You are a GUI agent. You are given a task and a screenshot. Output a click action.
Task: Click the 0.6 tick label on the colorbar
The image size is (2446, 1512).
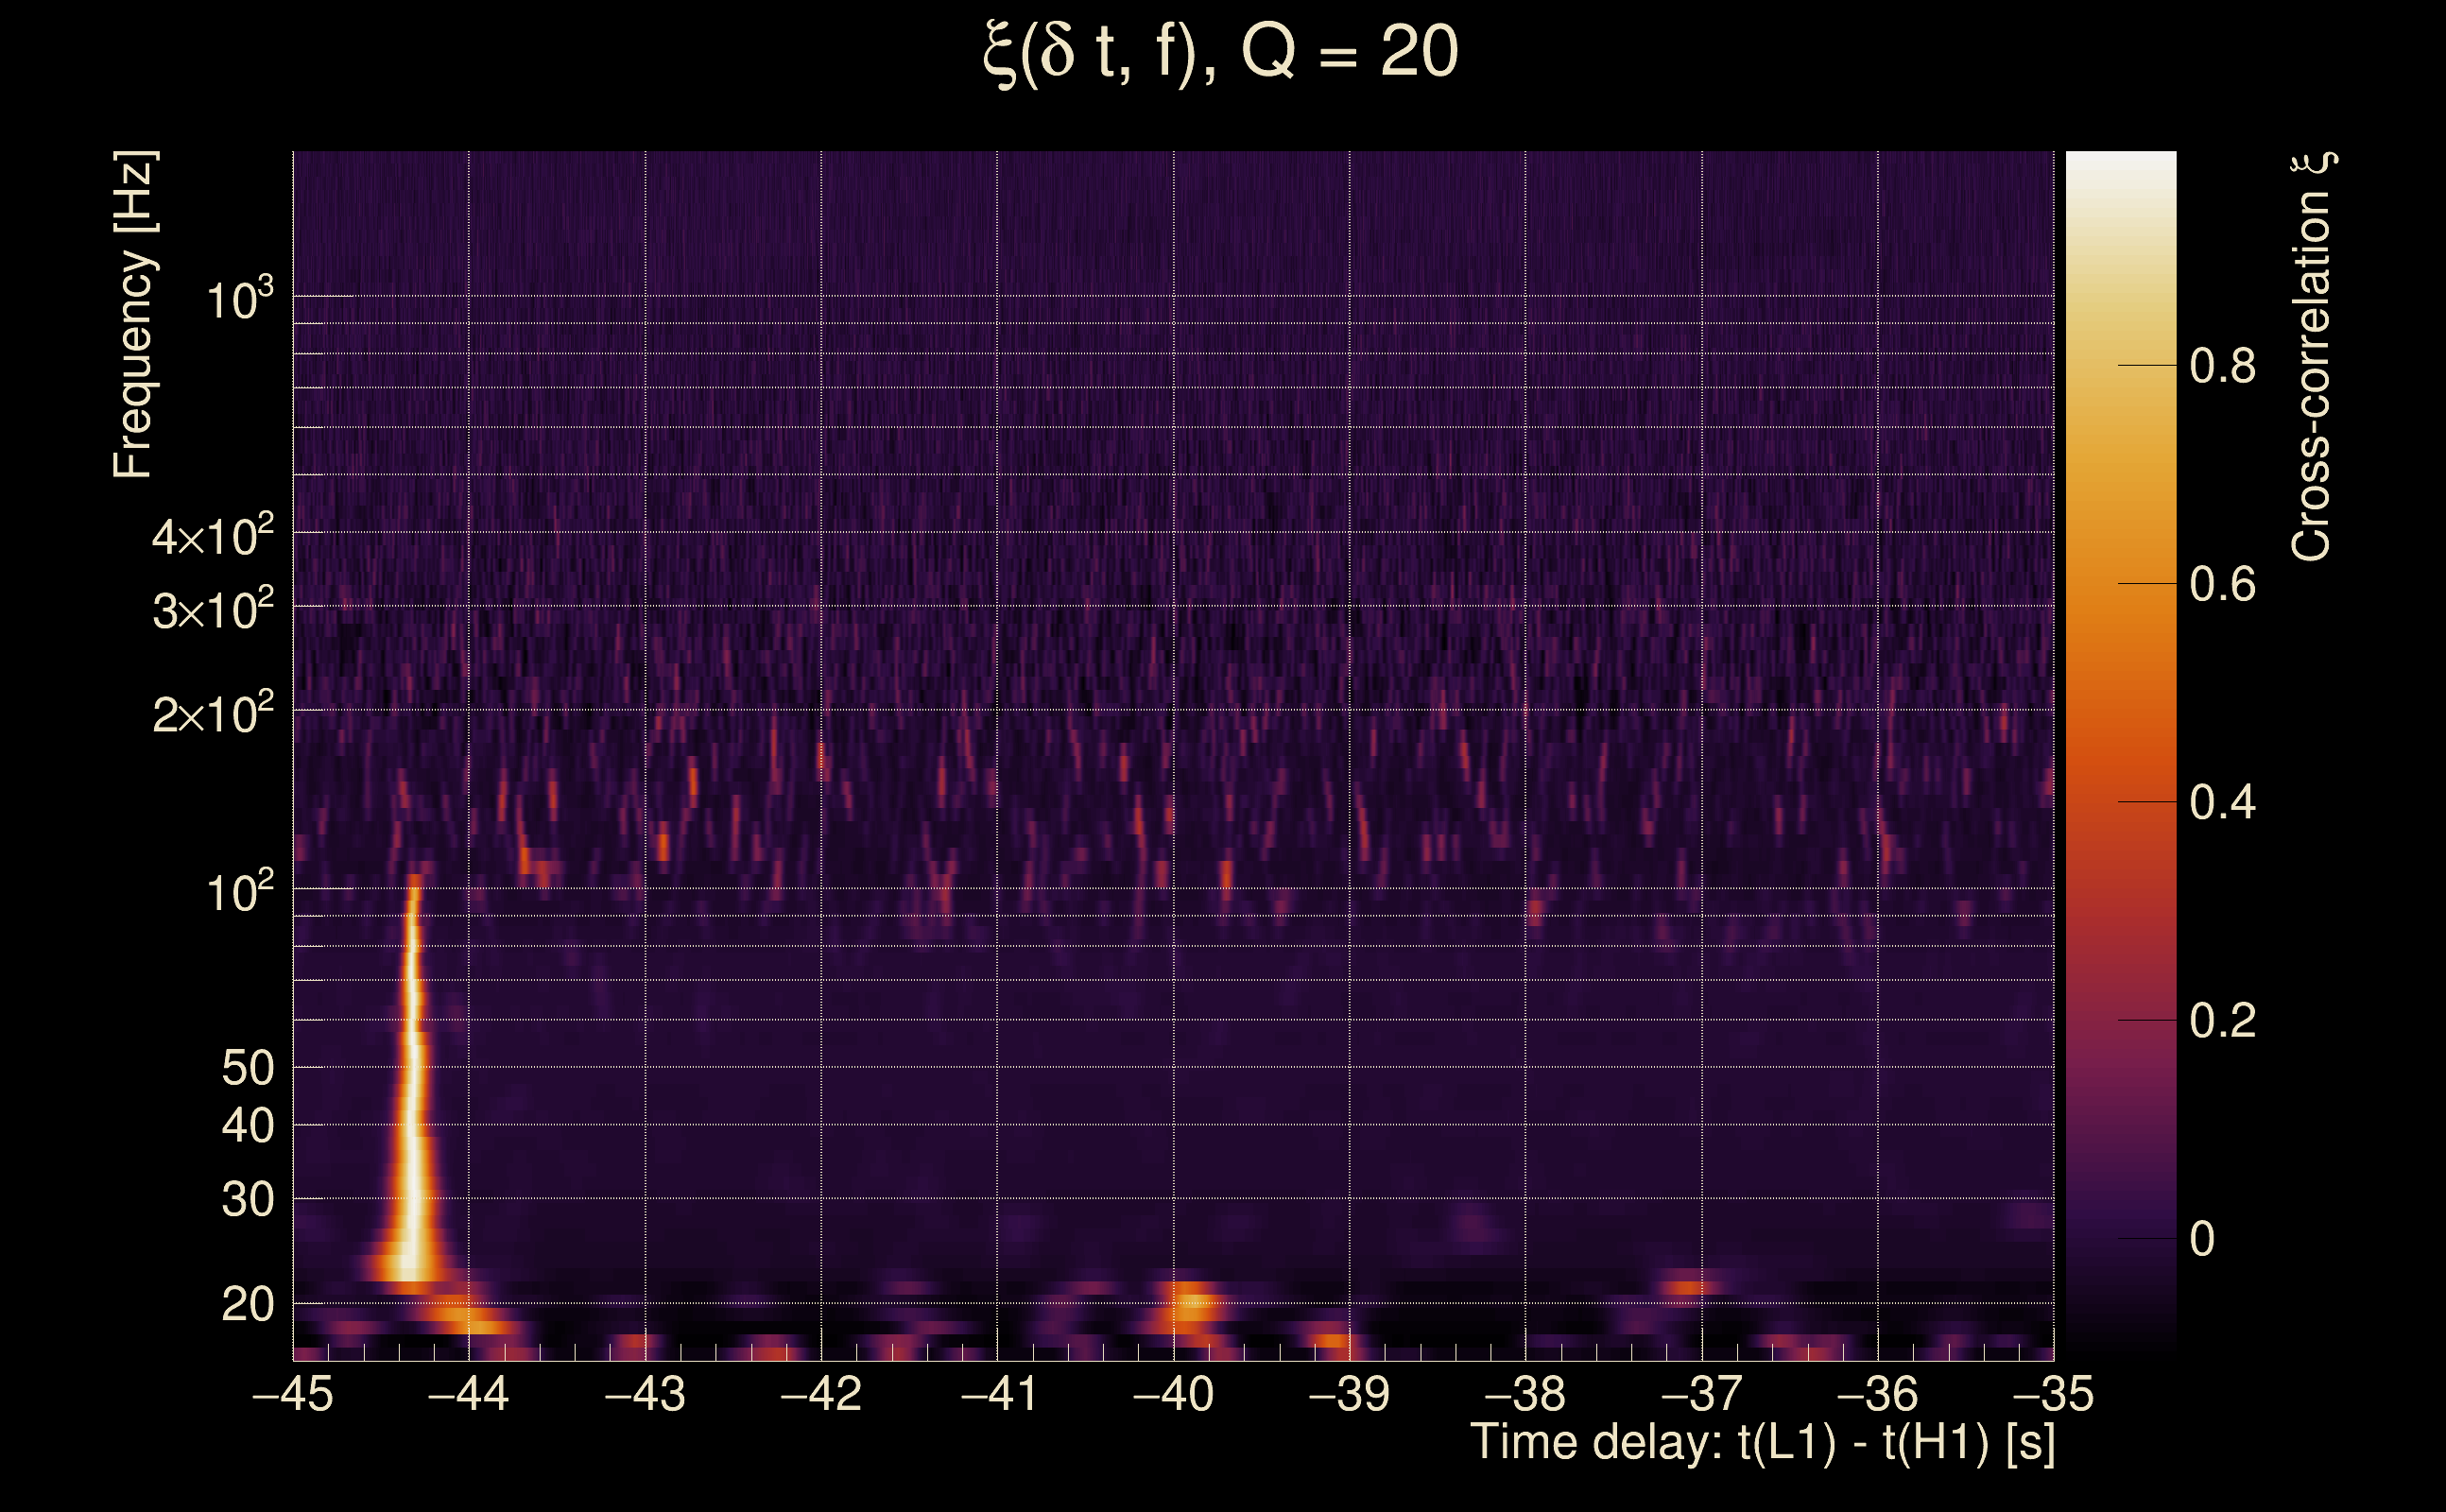point(2222,584)
